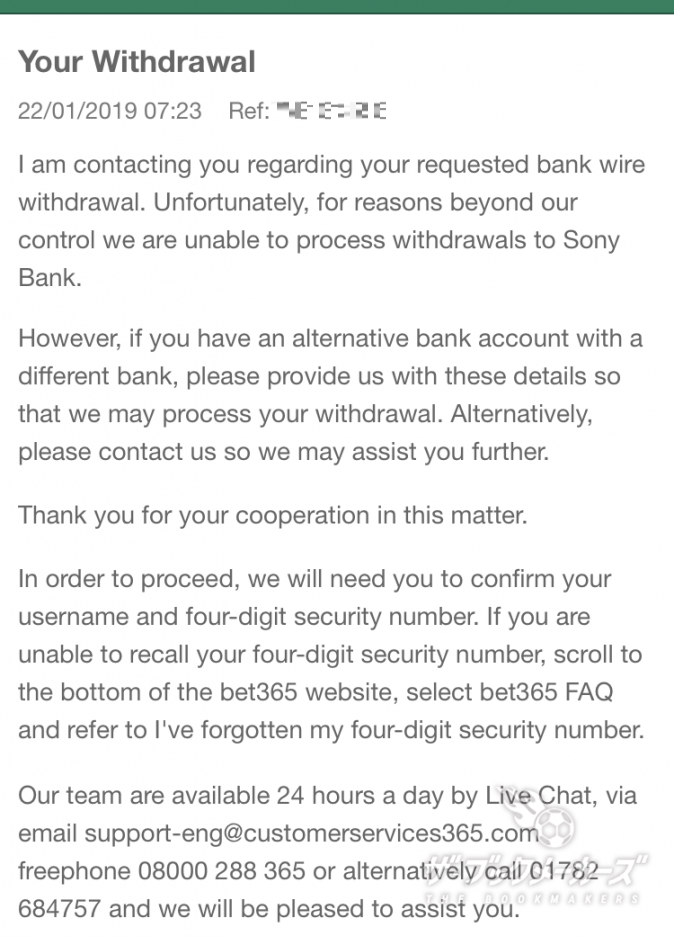
Task: Click the green header bar at the top
Action: [x=337, y=7]
